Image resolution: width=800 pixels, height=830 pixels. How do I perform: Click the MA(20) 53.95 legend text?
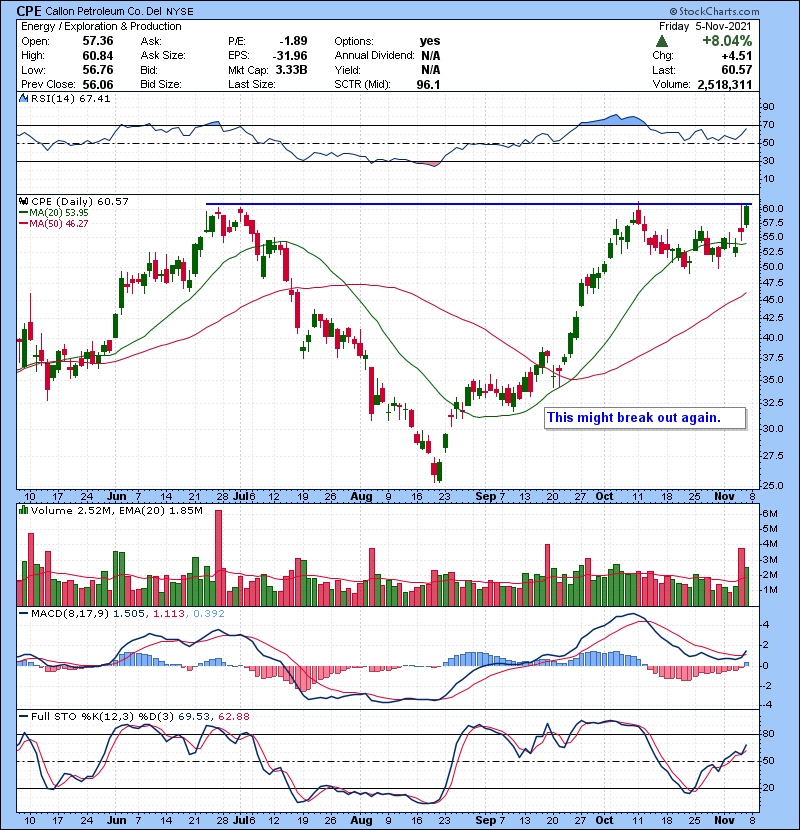pos(59,213)
